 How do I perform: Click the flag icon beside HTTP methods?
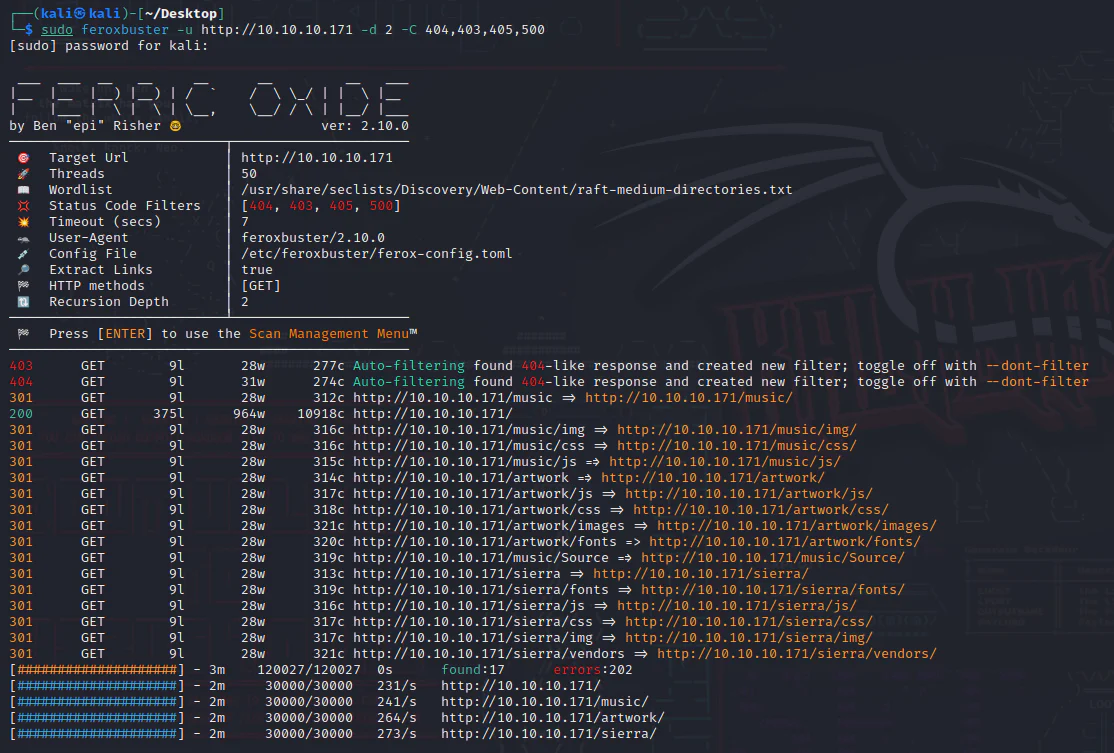click(x=23, y=286)
